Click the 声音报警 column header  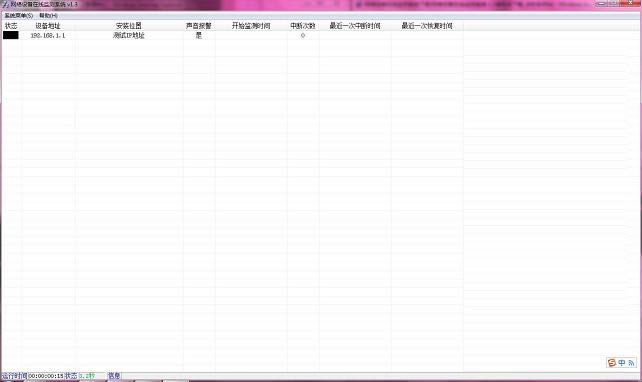click(x=199, y=26)
